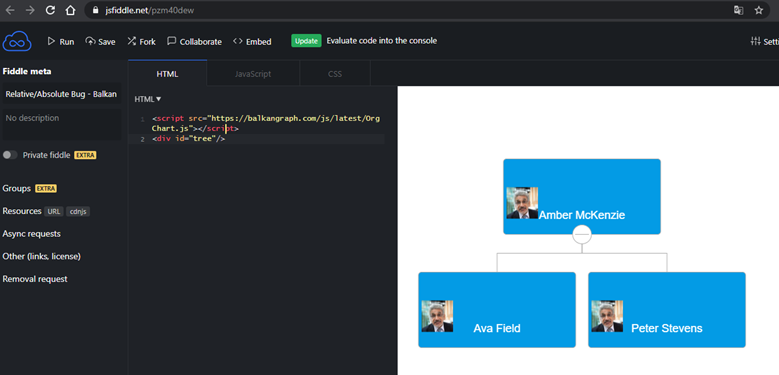Image resolution: width=779 pixels, height=375 pixels.
Task: Click Ava Field's photo thumbnail
Action: click(437, 316)
